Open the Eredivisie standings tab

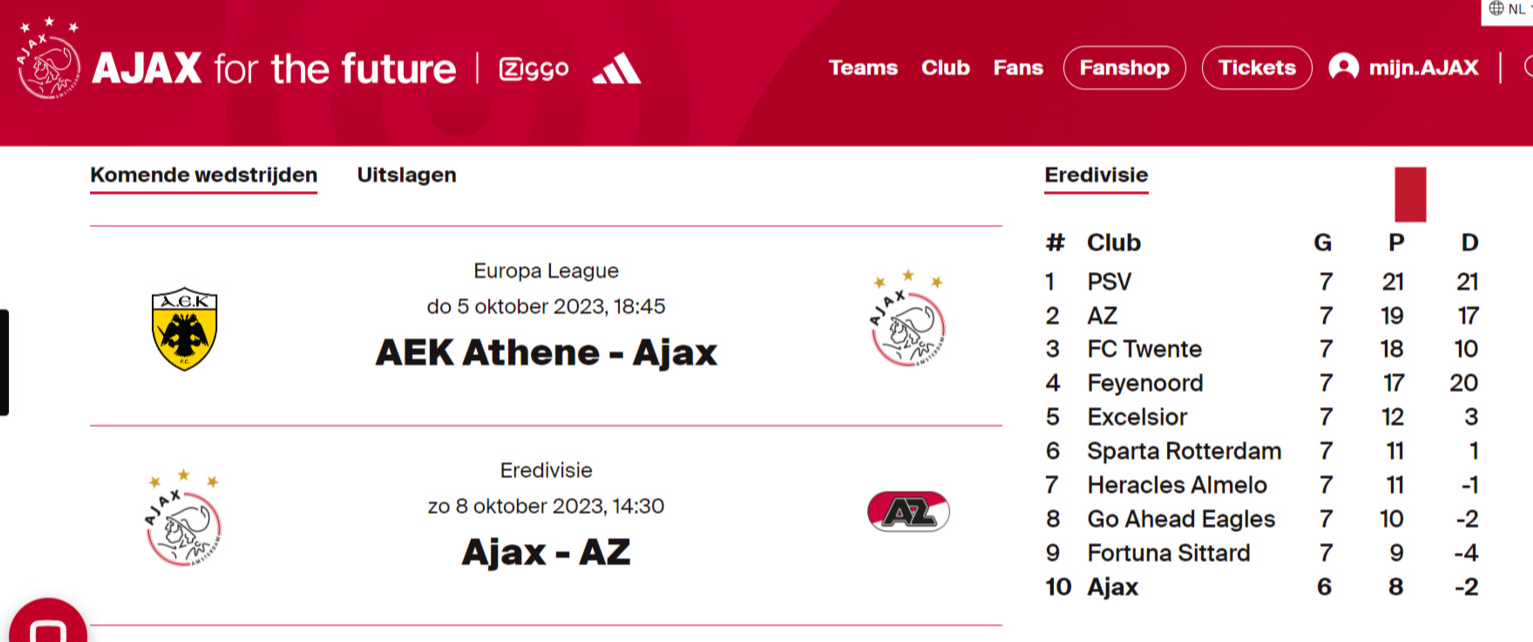[1096, 176]
